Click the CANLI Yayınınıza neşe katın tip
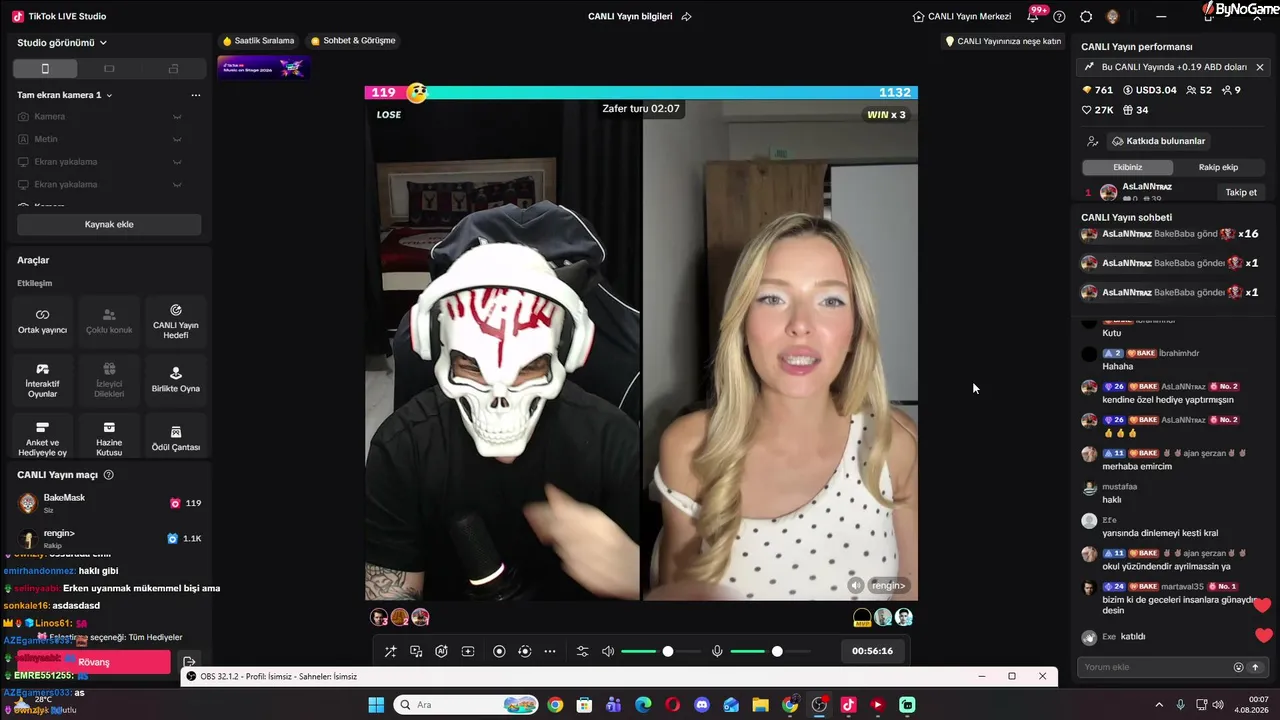The width and height of the screenshot is (1280, 720). pos(1003,41)
